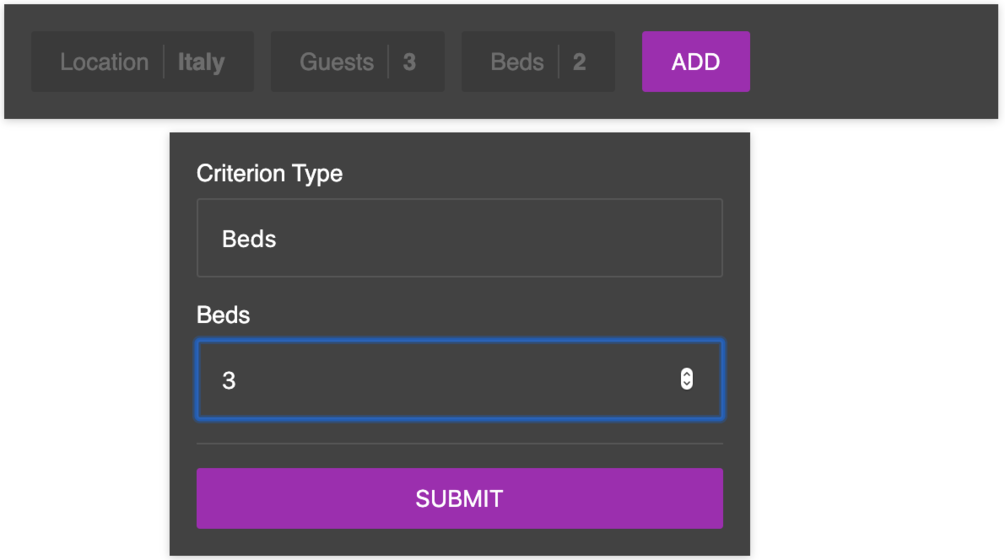Viewport: 1005px width, 560px height.
Task: Click the beds count value 2
Action: point(579,62)
